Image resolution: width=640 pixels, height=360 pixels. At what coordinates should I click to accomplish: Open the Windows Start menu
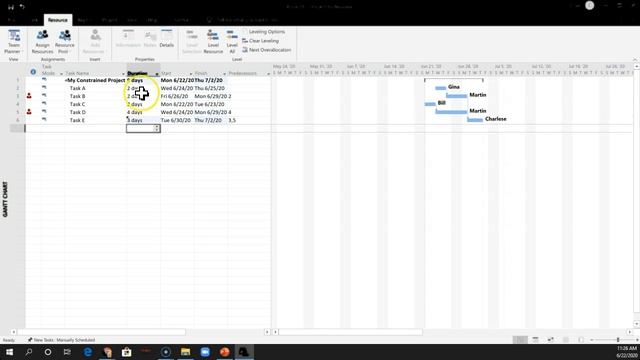[9, 352]
